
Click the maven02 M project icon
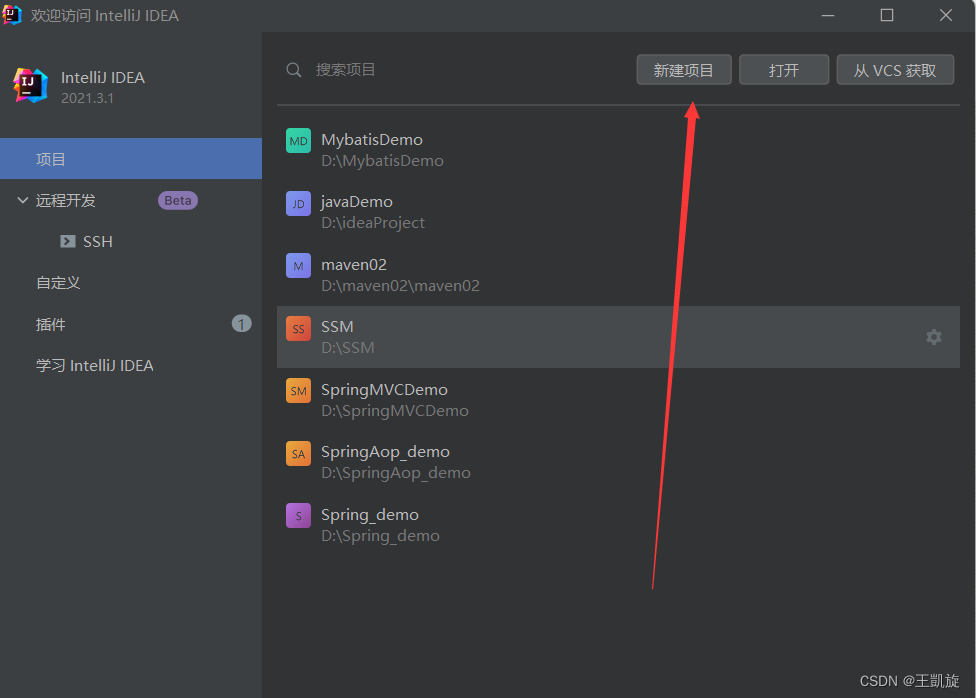click(298, 266)
